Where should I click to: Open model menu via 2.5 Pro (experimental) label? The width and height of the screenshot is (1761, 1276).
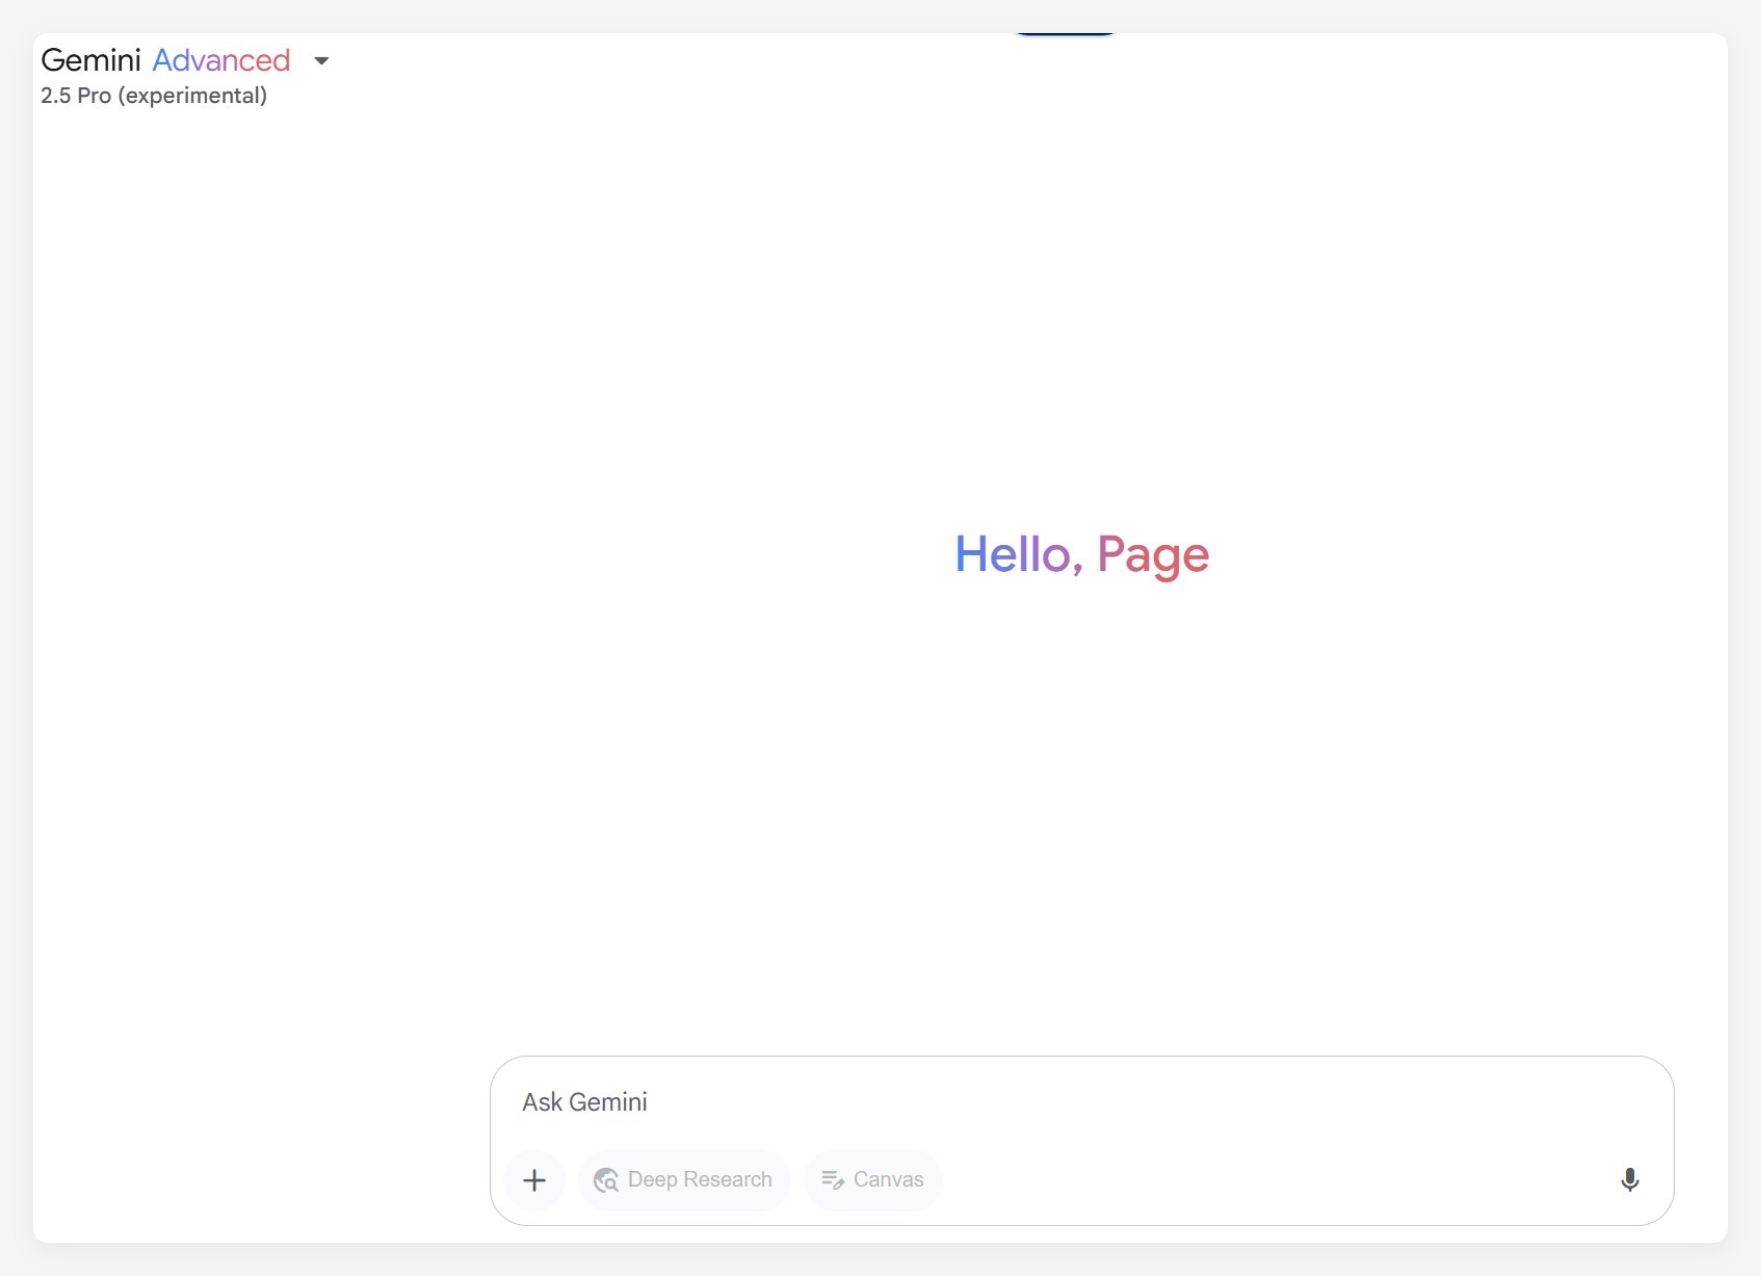(x=154, y=96)
